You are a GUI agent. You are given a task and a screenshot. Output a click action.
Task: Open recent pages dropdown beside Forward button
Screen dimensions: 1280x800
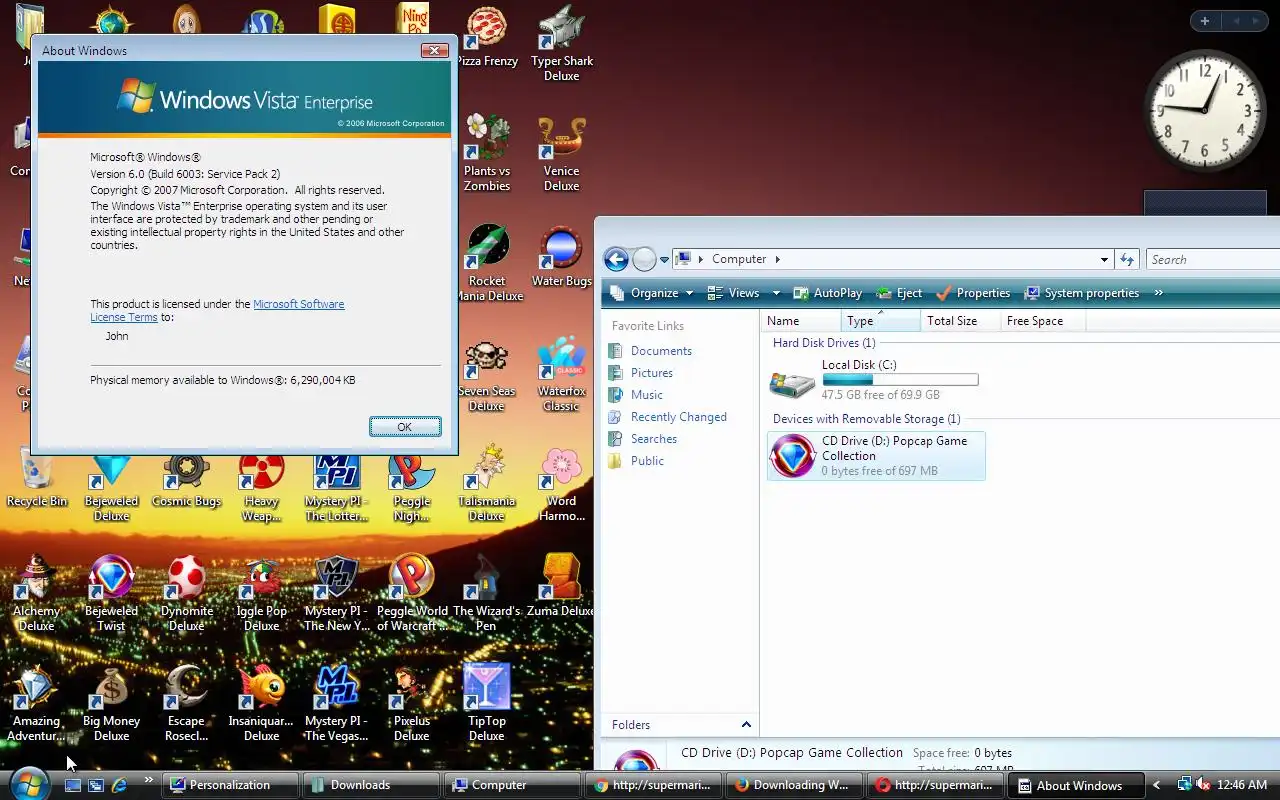tap(664, 260)
